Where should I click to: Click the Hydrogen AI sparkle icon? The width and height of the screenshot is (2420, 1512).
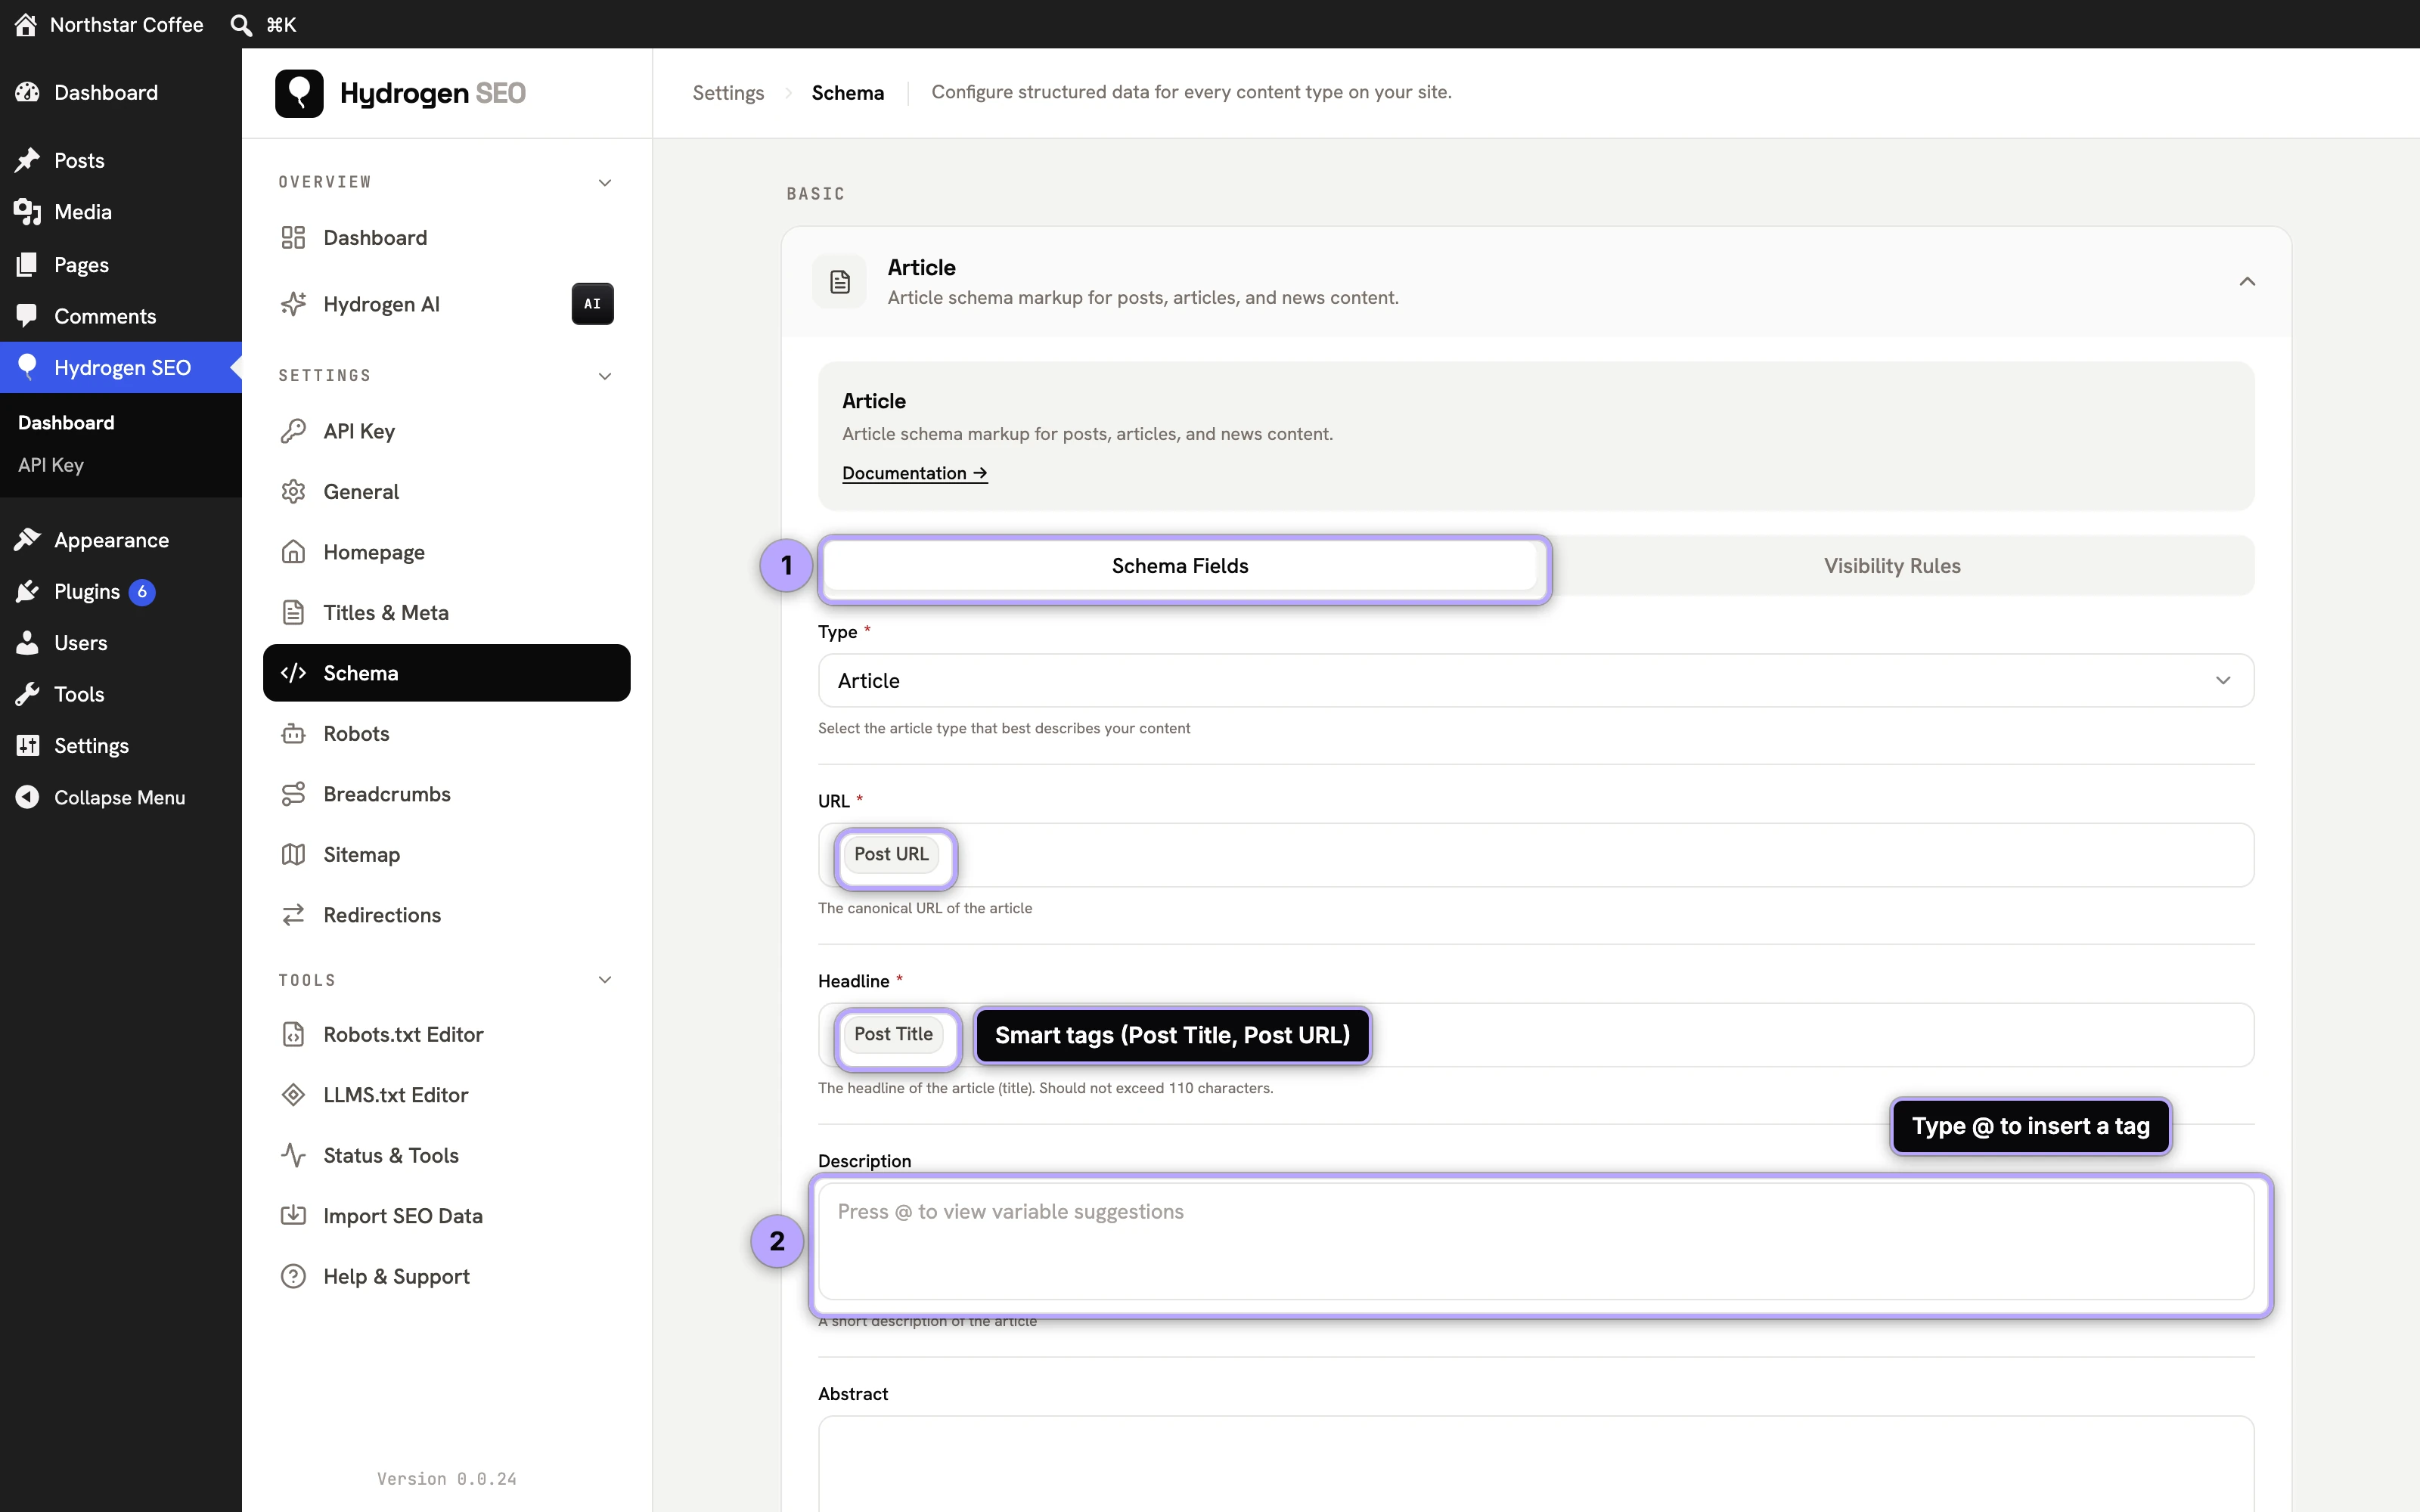[293, 304]
